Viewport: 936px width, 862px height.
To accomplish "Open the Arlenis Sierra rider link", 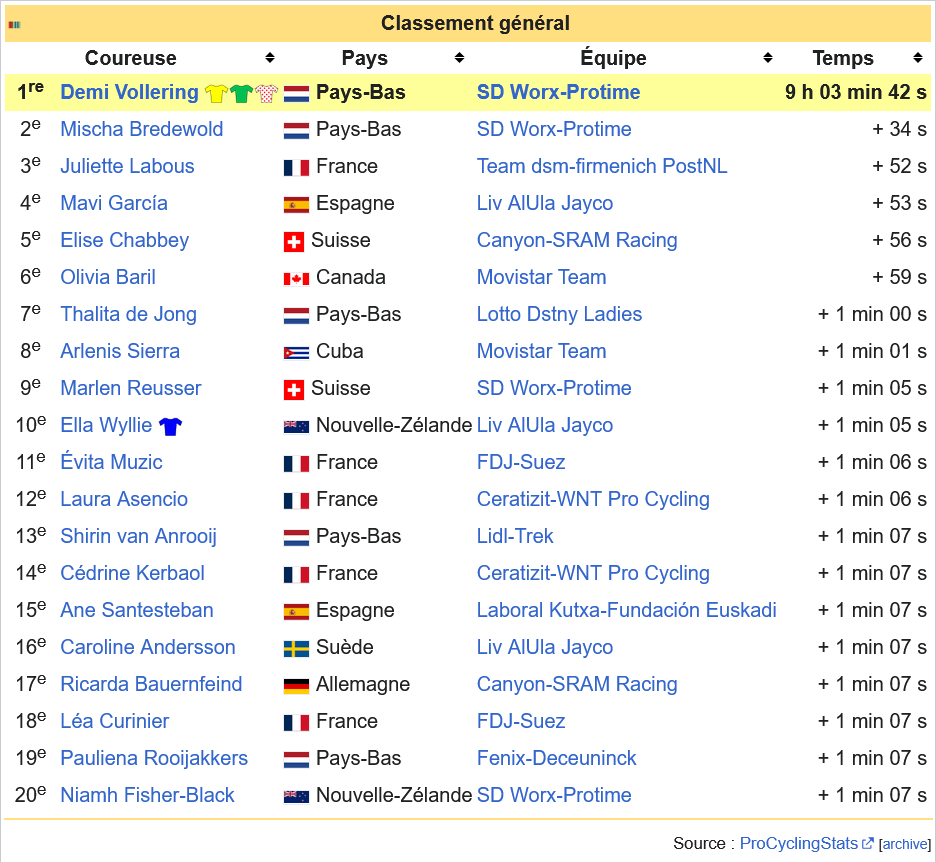I will (x=120, y=351).
